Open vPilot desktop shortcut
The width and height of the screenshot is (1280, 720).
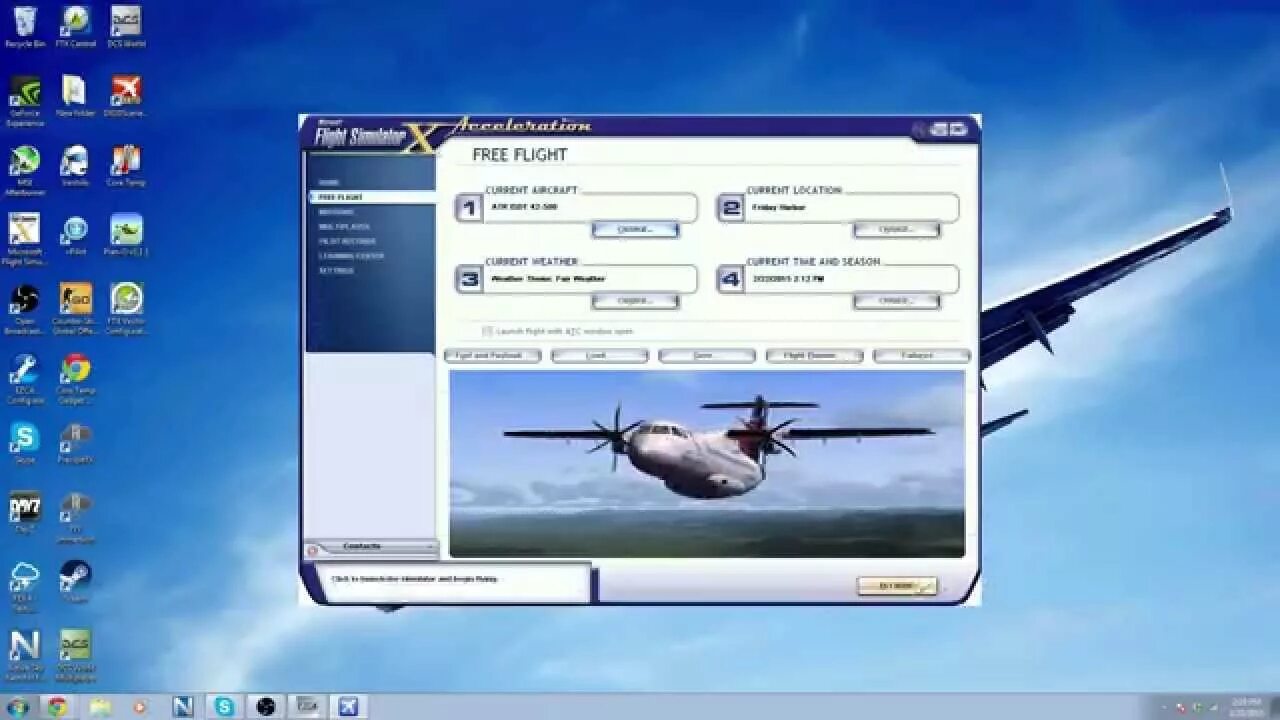tap(76, 235)
